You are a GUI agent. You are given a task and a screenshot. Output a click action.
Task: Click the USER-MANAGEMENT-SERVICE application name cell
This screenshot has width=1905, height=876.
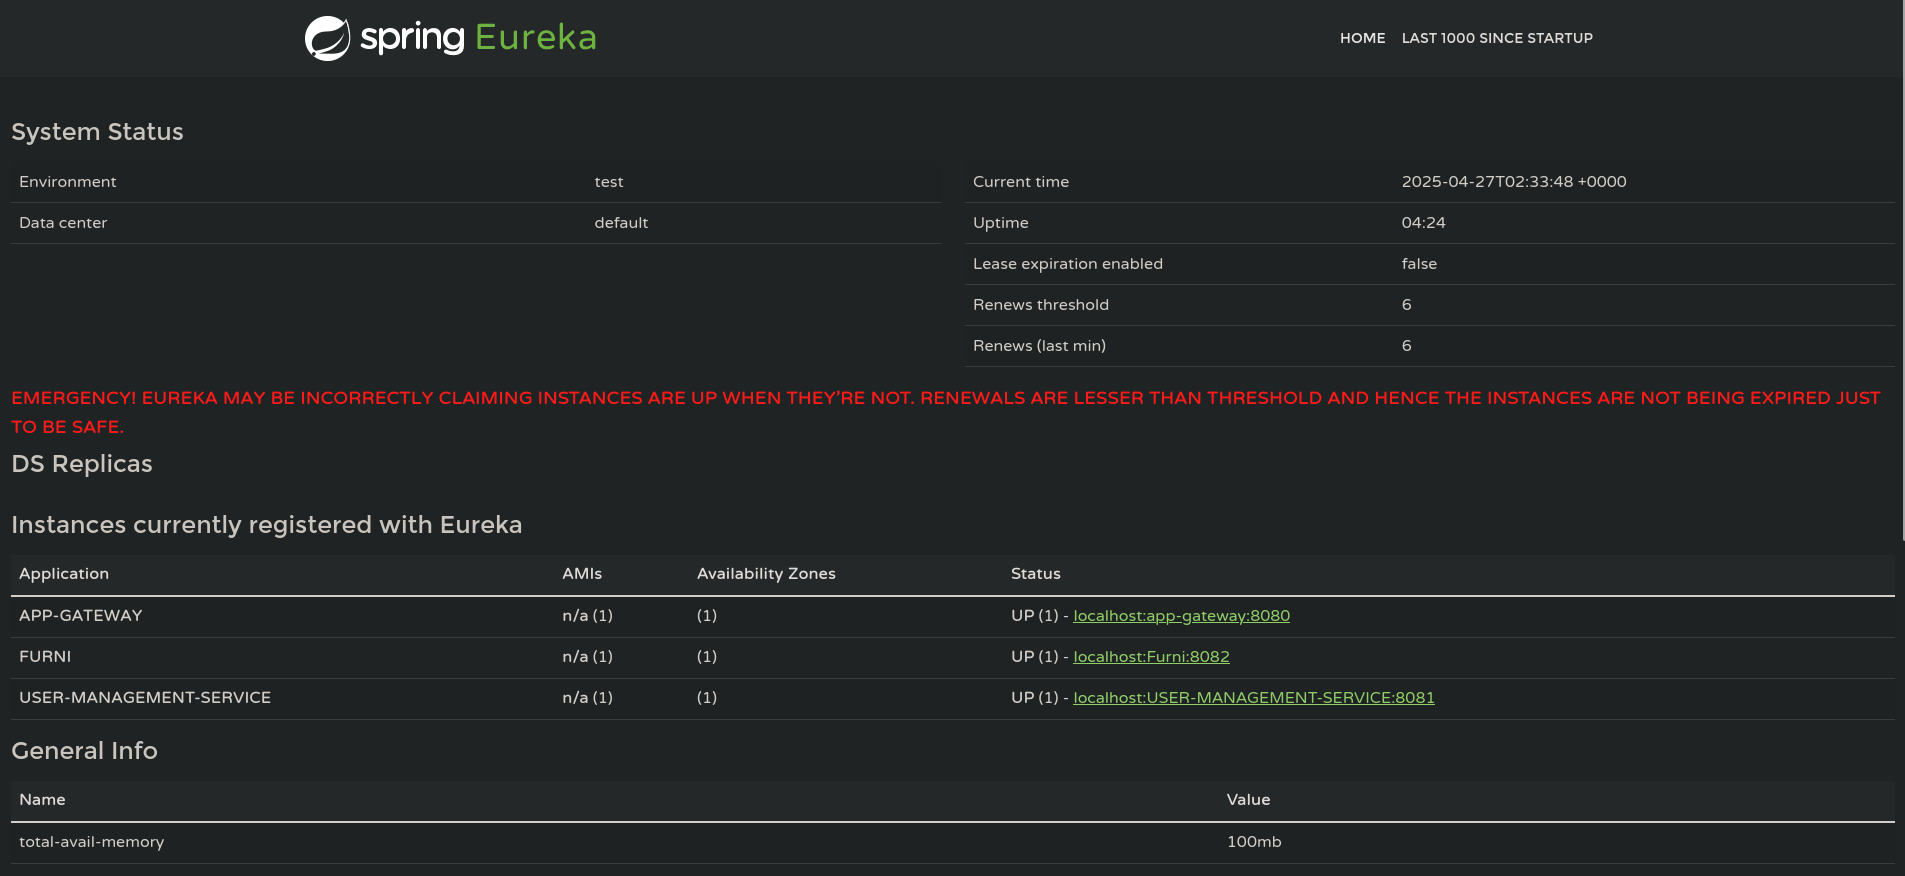[x=145, y=698]
